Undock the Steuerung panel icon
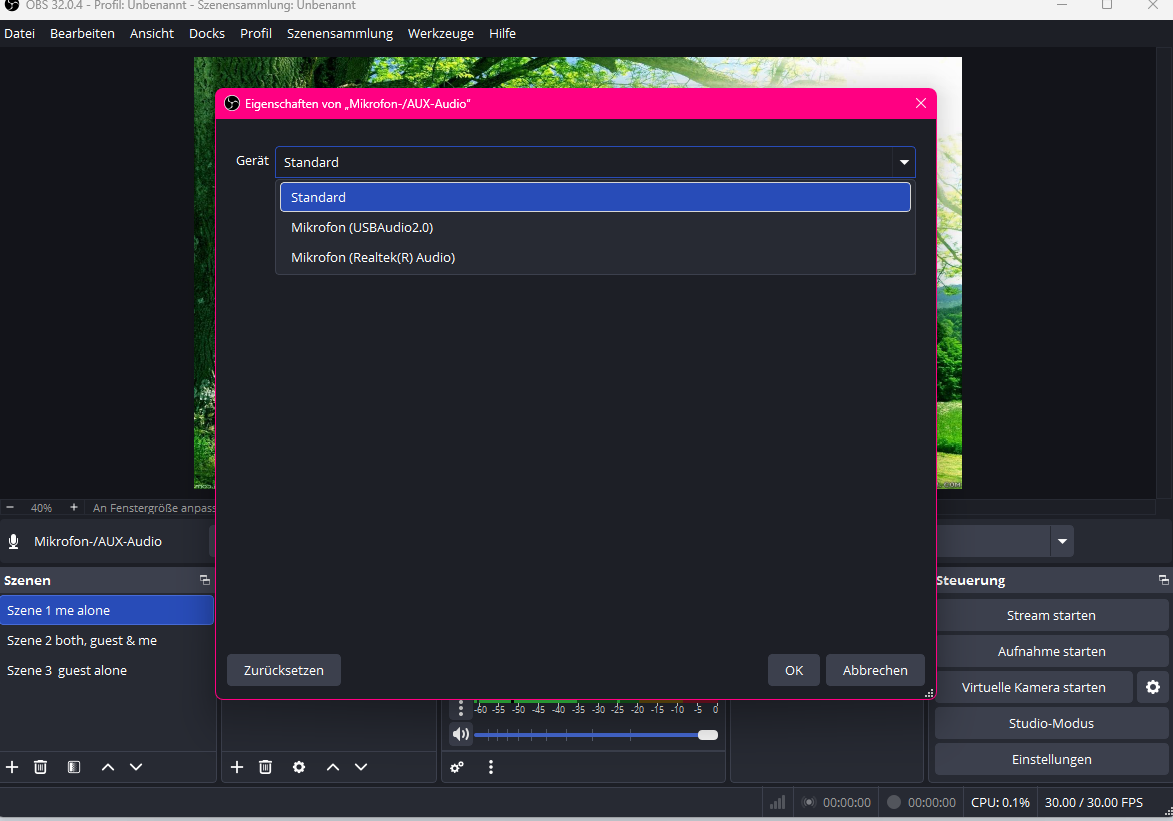Image resolution: width=1173 pixels, height=821 pixels. tap(1163, 580)
